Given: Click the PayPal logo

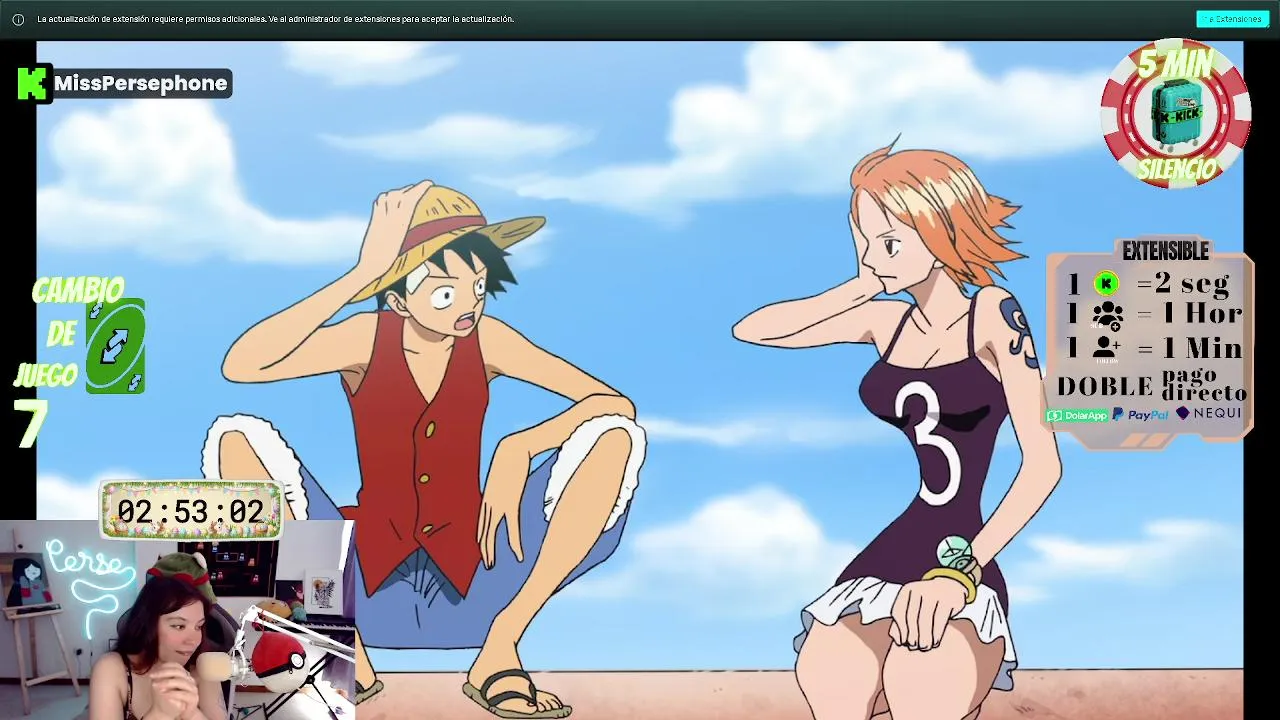Looking at the screenshot, I should 1140,415.
